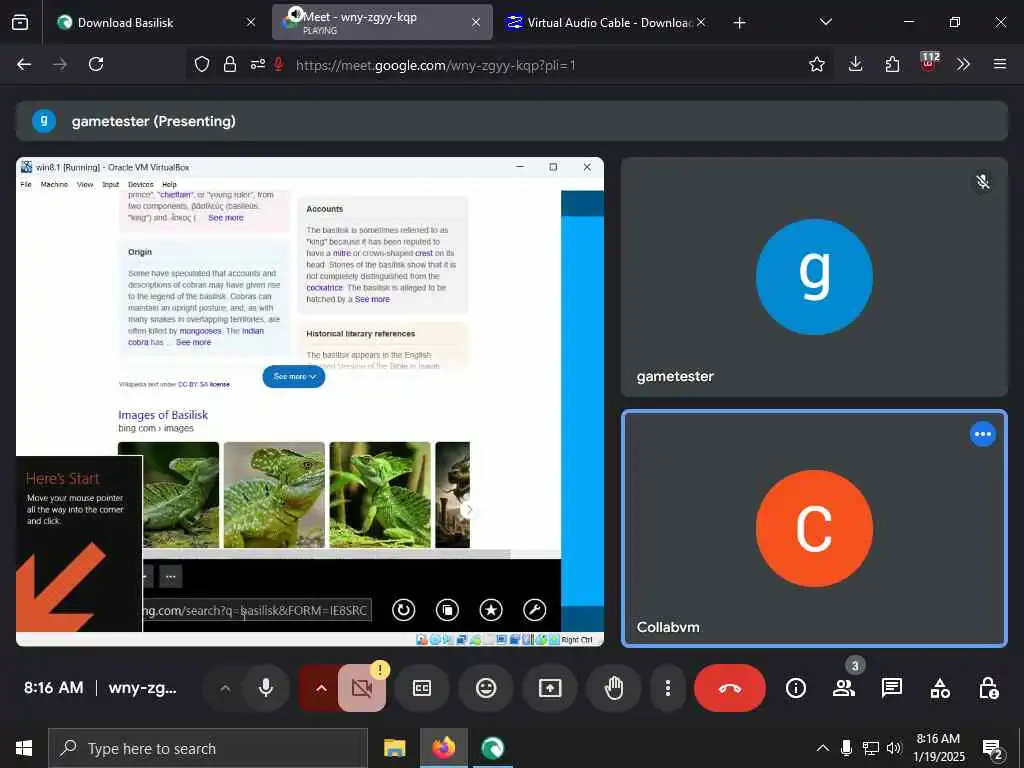Click Type here to search box
The width and height of the screenshot is (1024, 768).
point(208,748)
